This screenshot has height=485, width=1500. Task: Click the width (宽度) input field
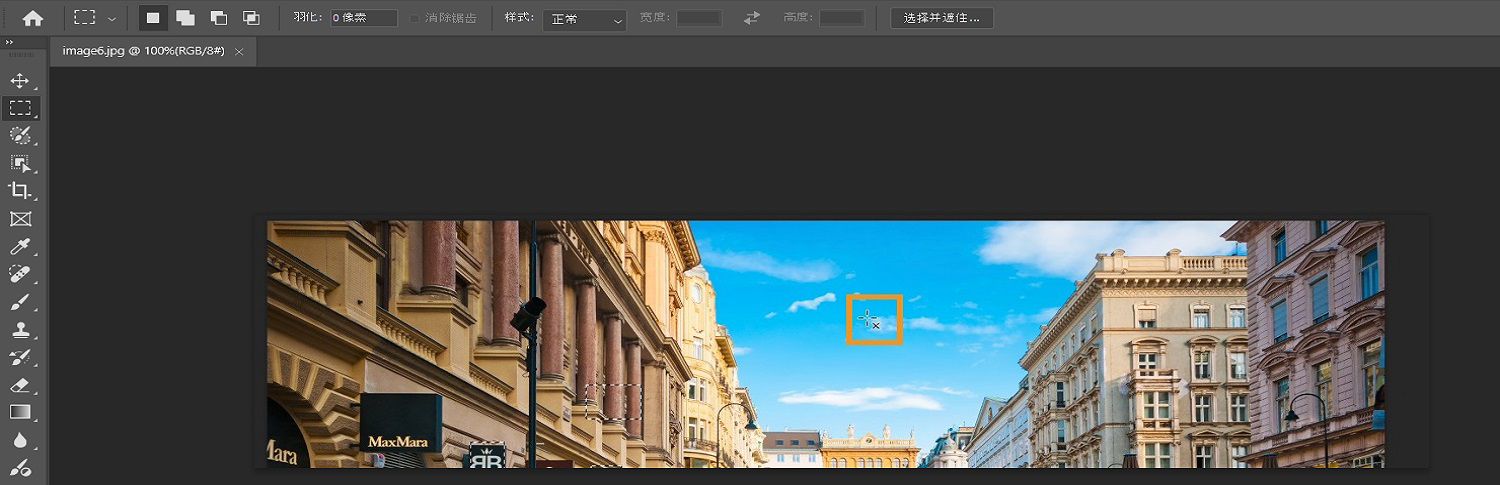(699, 18)
